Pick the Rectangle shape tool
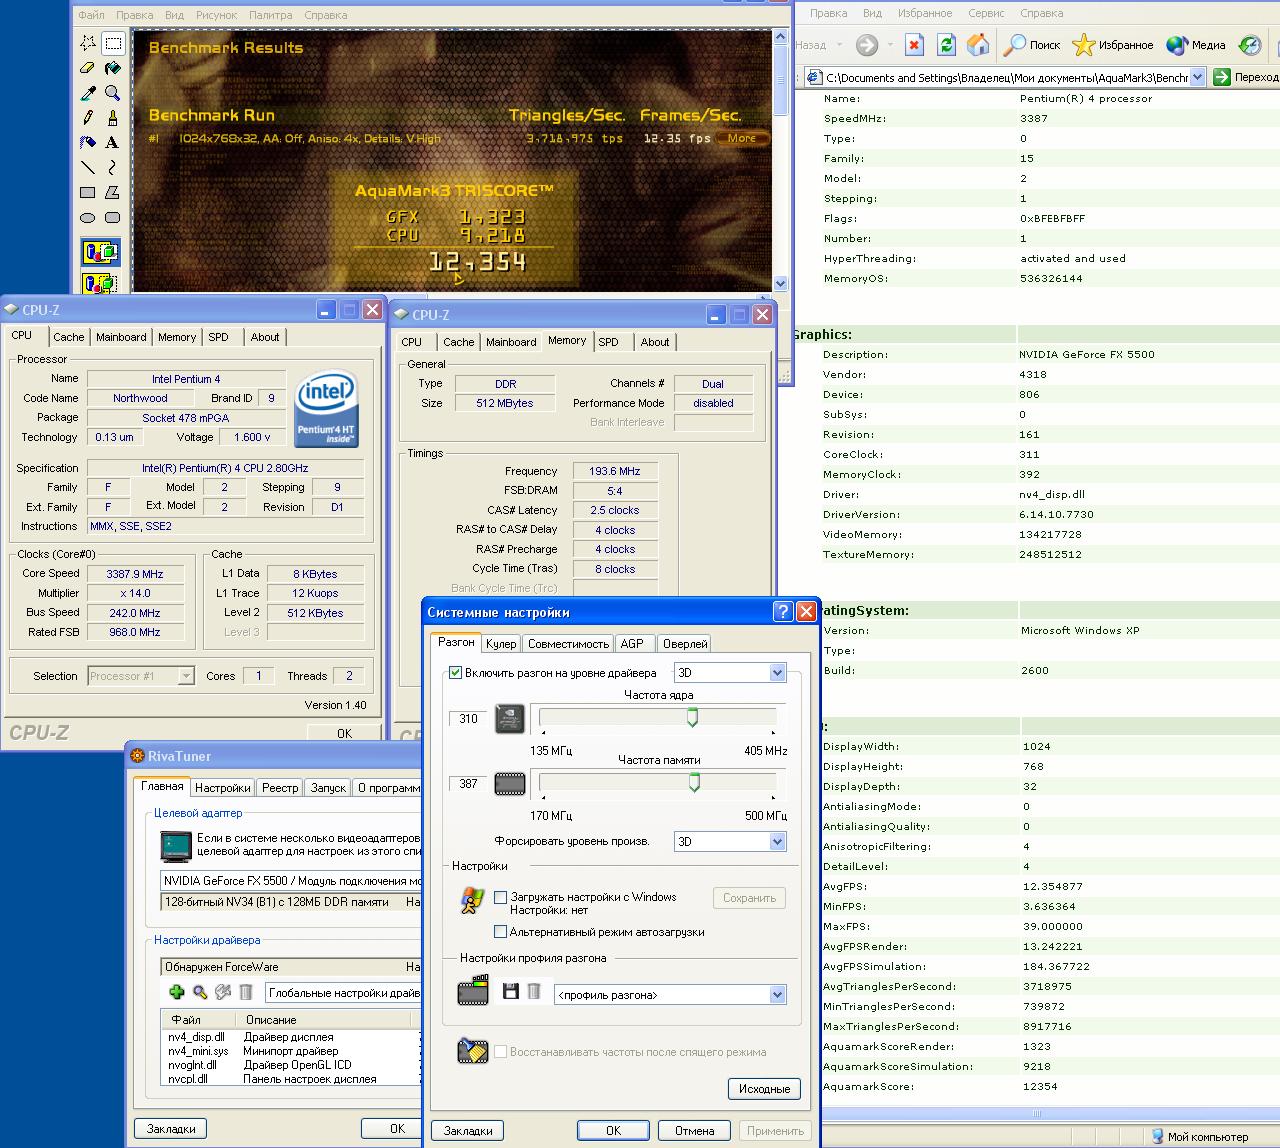Image resolution: width=1280 pixels, height=1148 pixels. [x=88, y=193]
